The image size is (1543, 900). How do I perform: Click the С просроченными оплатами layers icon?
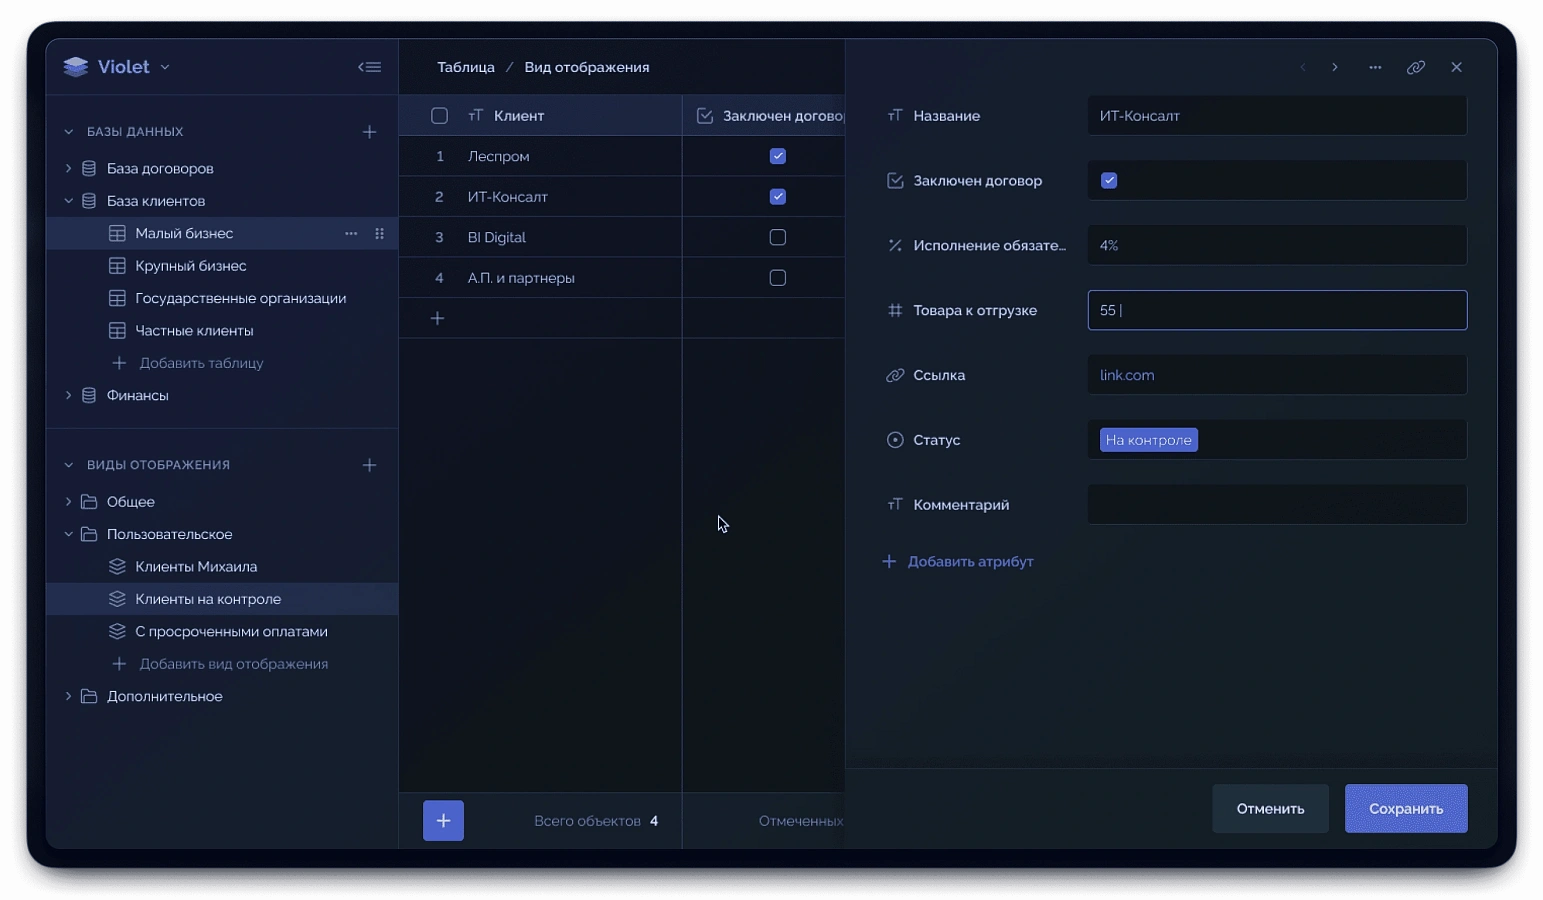tap(117, 631)
